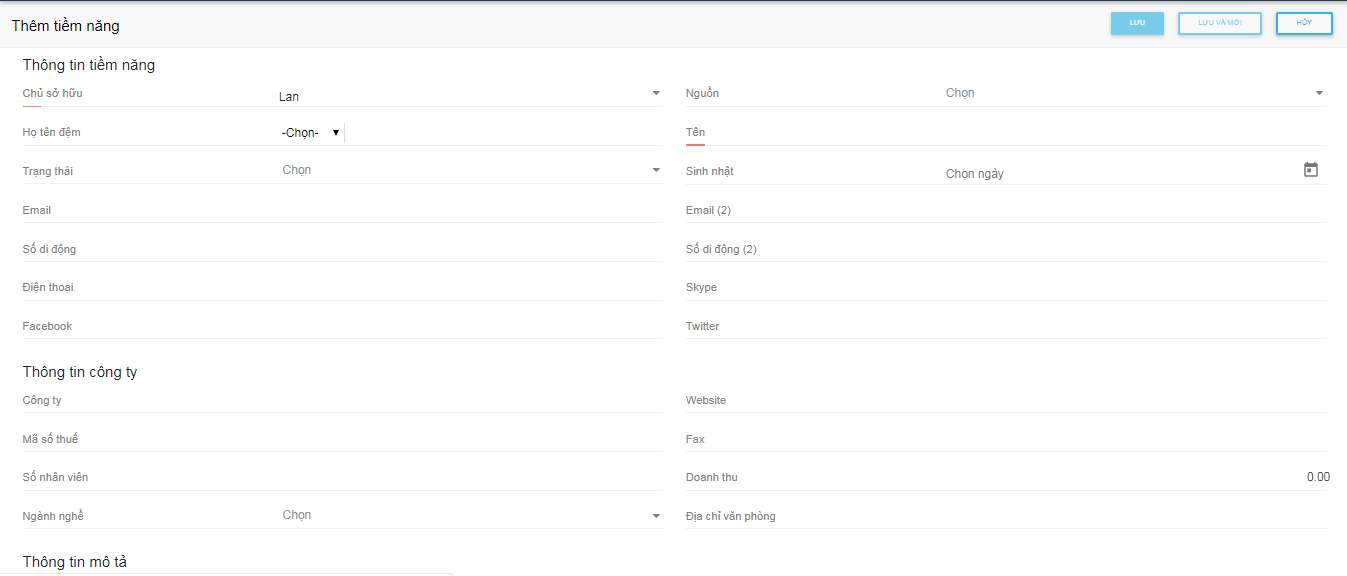Select the Số di động field
The height and width of the screenshot is (576, 1347).
[470, 249]
